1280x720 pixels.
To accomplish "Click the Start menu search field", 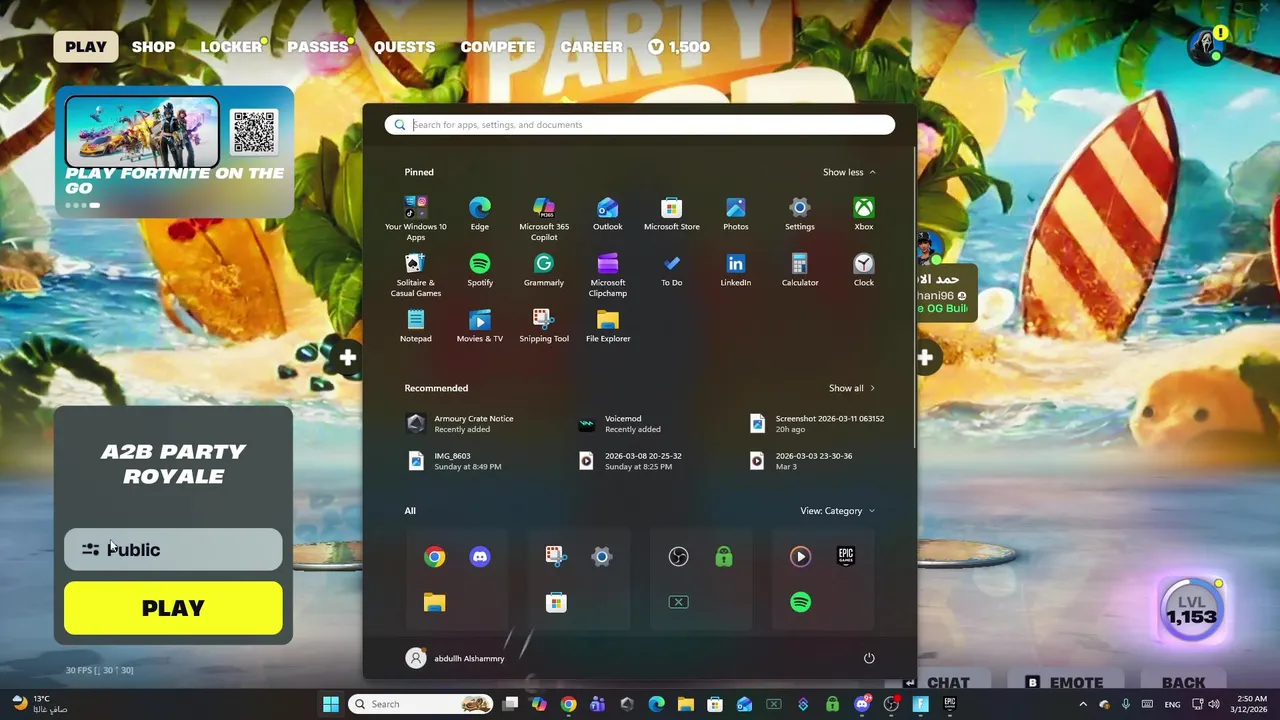I will (640, 125).
